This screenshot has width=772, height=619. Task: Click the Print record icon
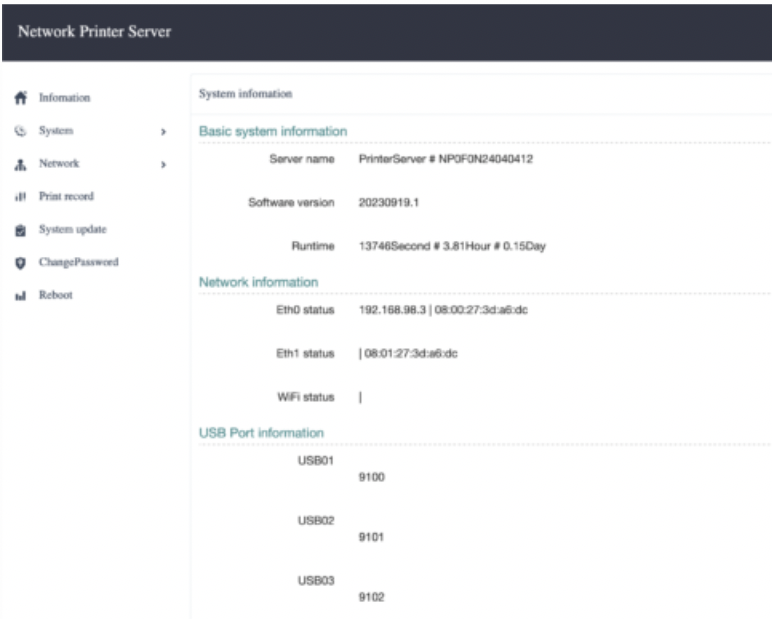point(18,197)
